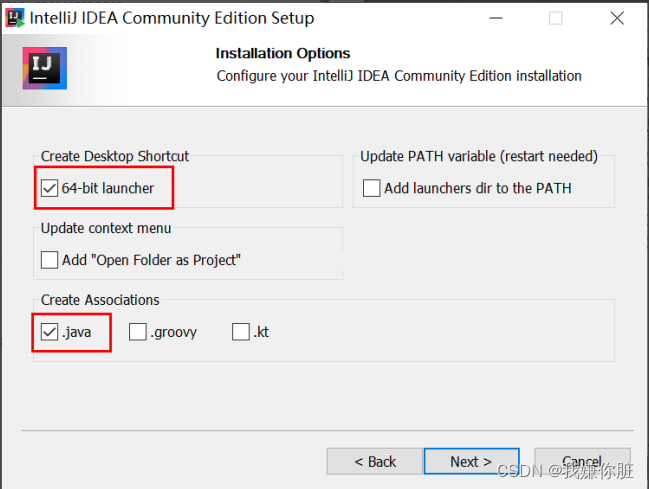Uncheck the 64-bit launcher checkbox
Screen dimensions: 649x489
coord(49,188)
